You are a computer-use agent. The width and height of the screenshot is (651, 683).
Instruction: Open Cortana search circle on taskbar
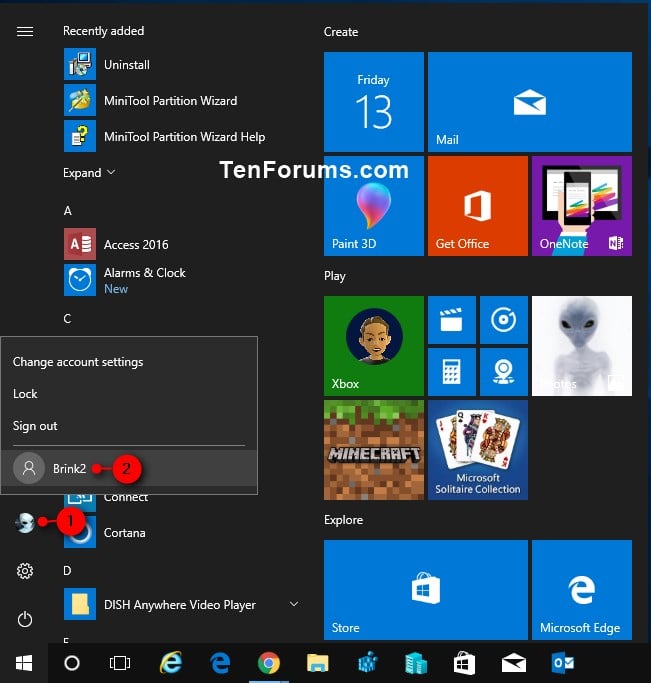[72, 663]
